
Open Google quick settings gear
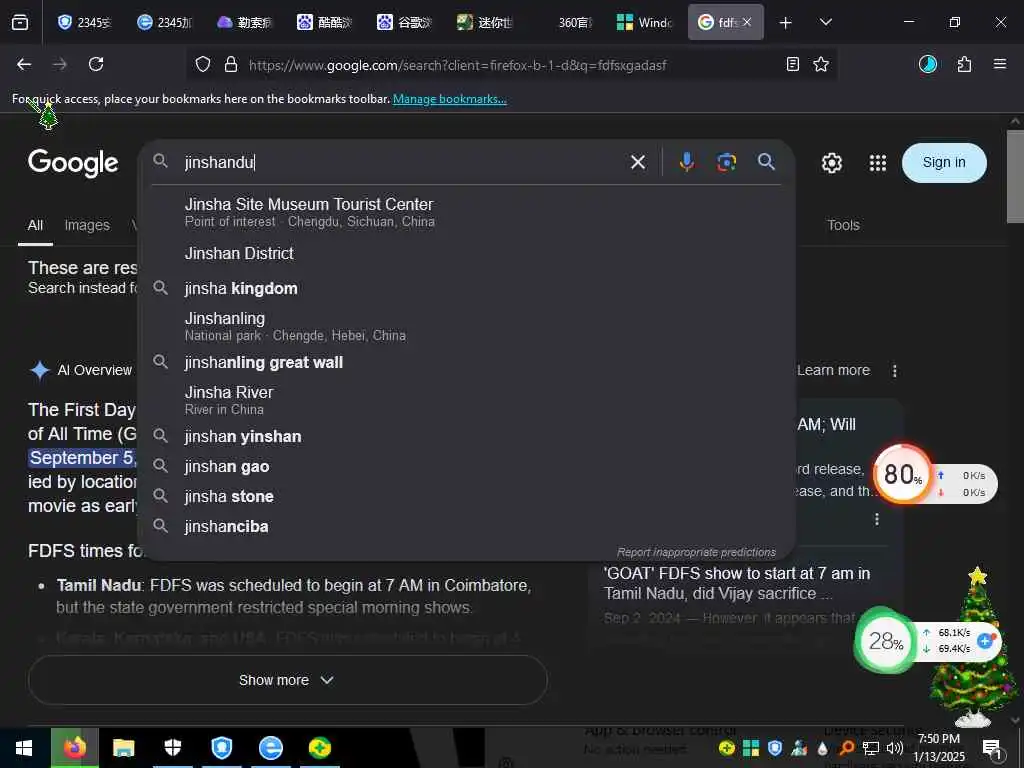(x=831, y=163)
